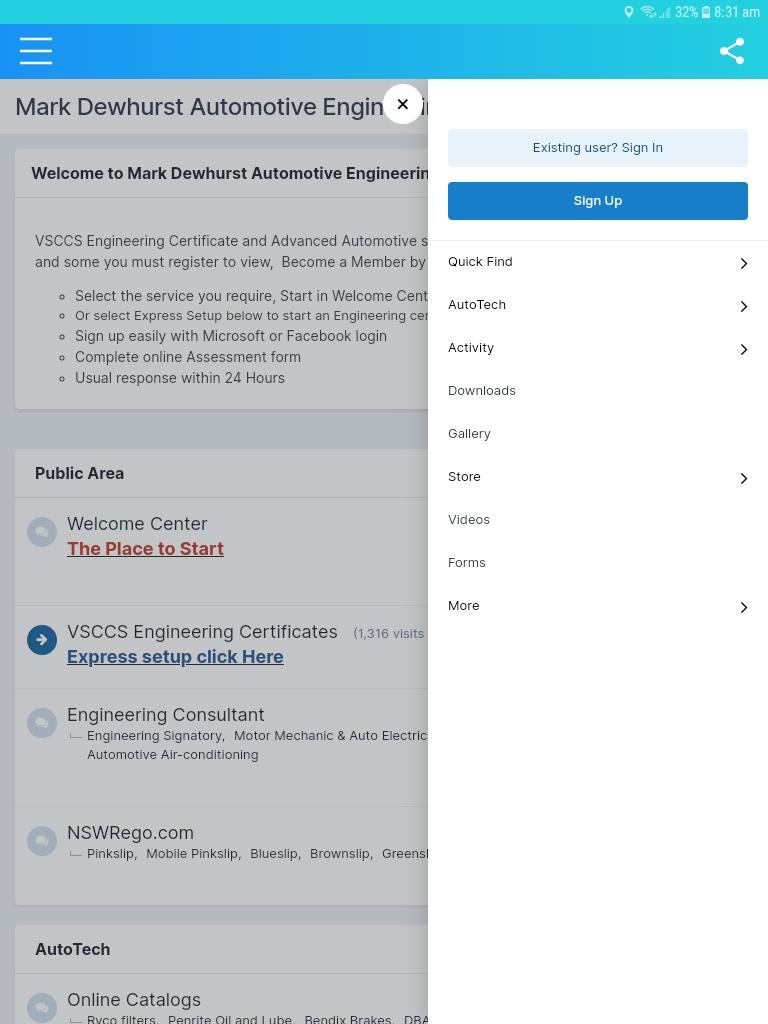This screenshot has height=1024, width=768.
Task: Open the NSWRego.com forum
Action: [x=131, y=833]
